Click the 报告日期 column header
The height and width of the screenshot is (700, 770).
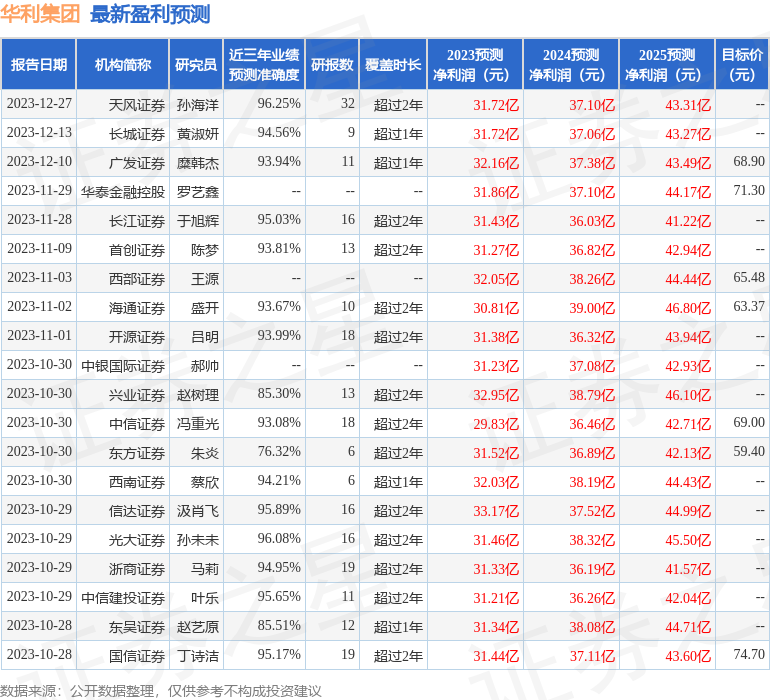(38, 64)
